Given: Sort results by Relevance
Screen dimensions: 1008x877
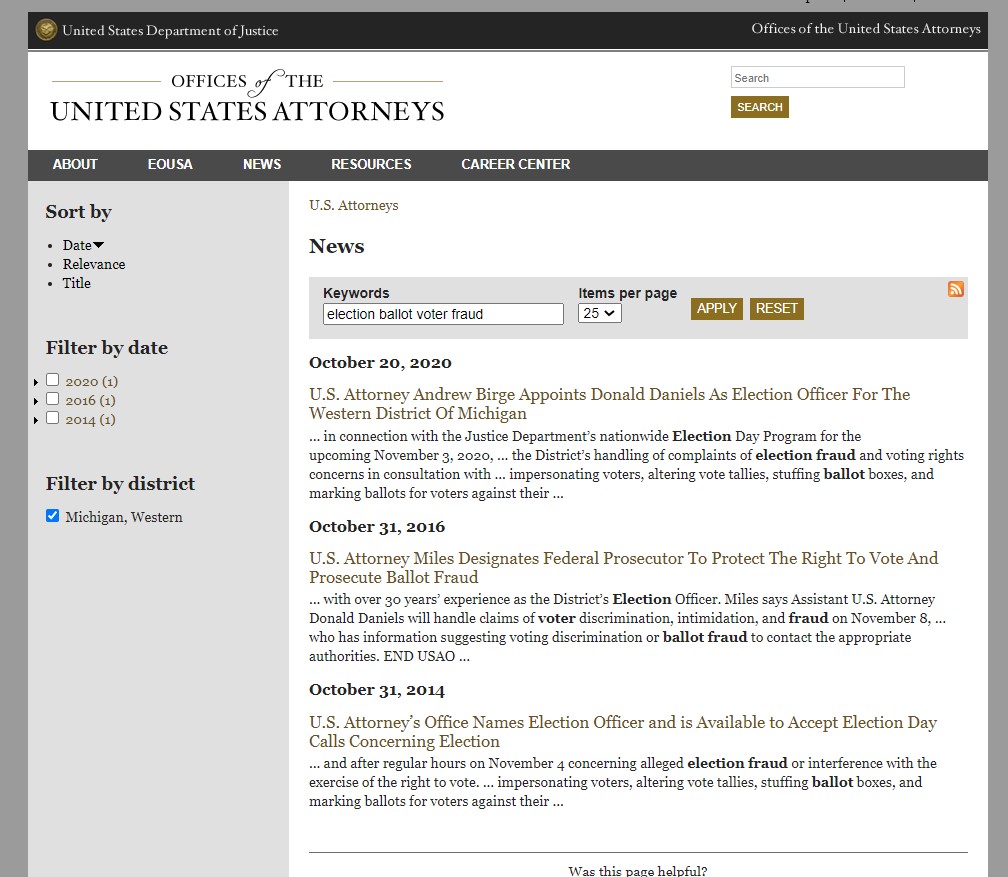Looking at the screenshot, I should point(94,264).
